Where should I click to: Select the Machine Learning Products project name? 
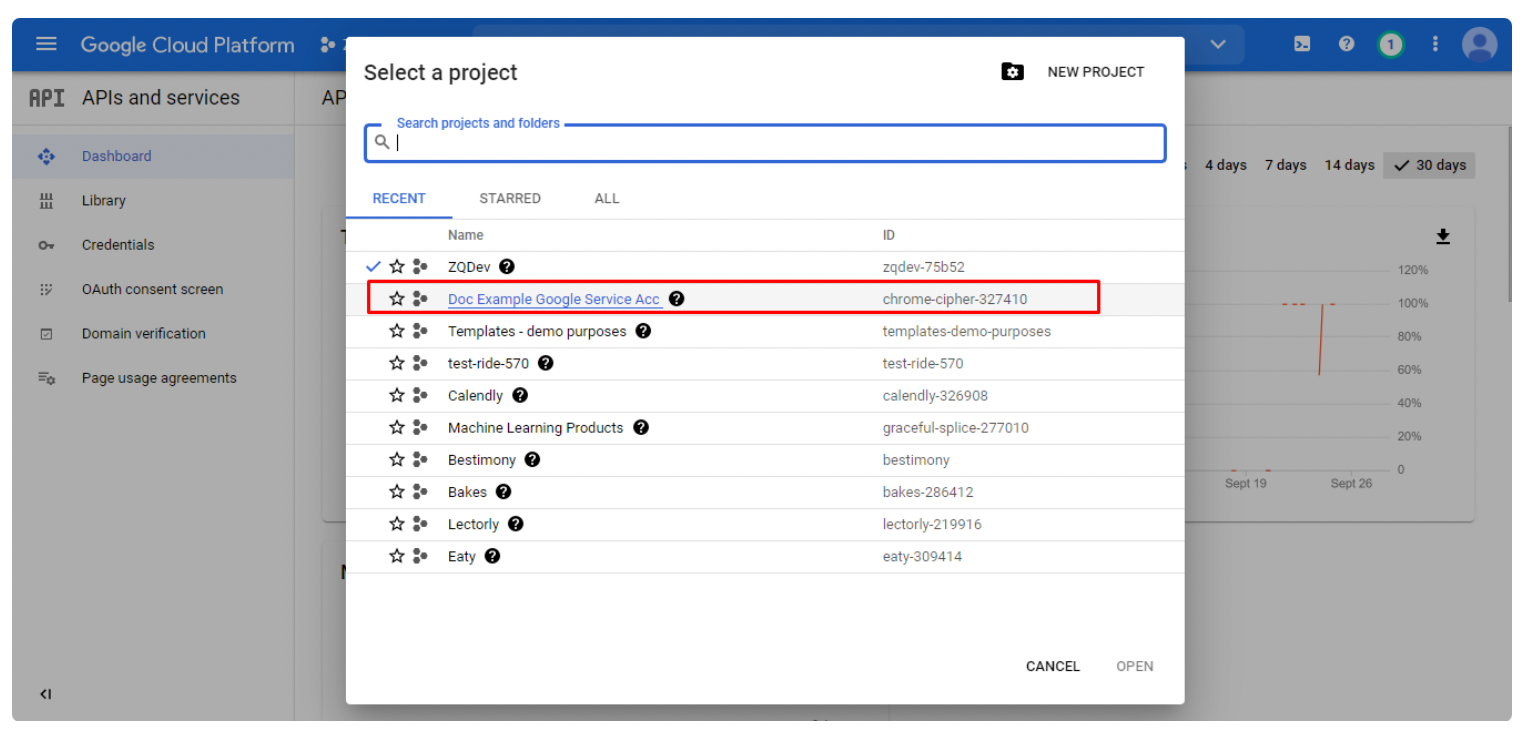click(x=536, y=427)
